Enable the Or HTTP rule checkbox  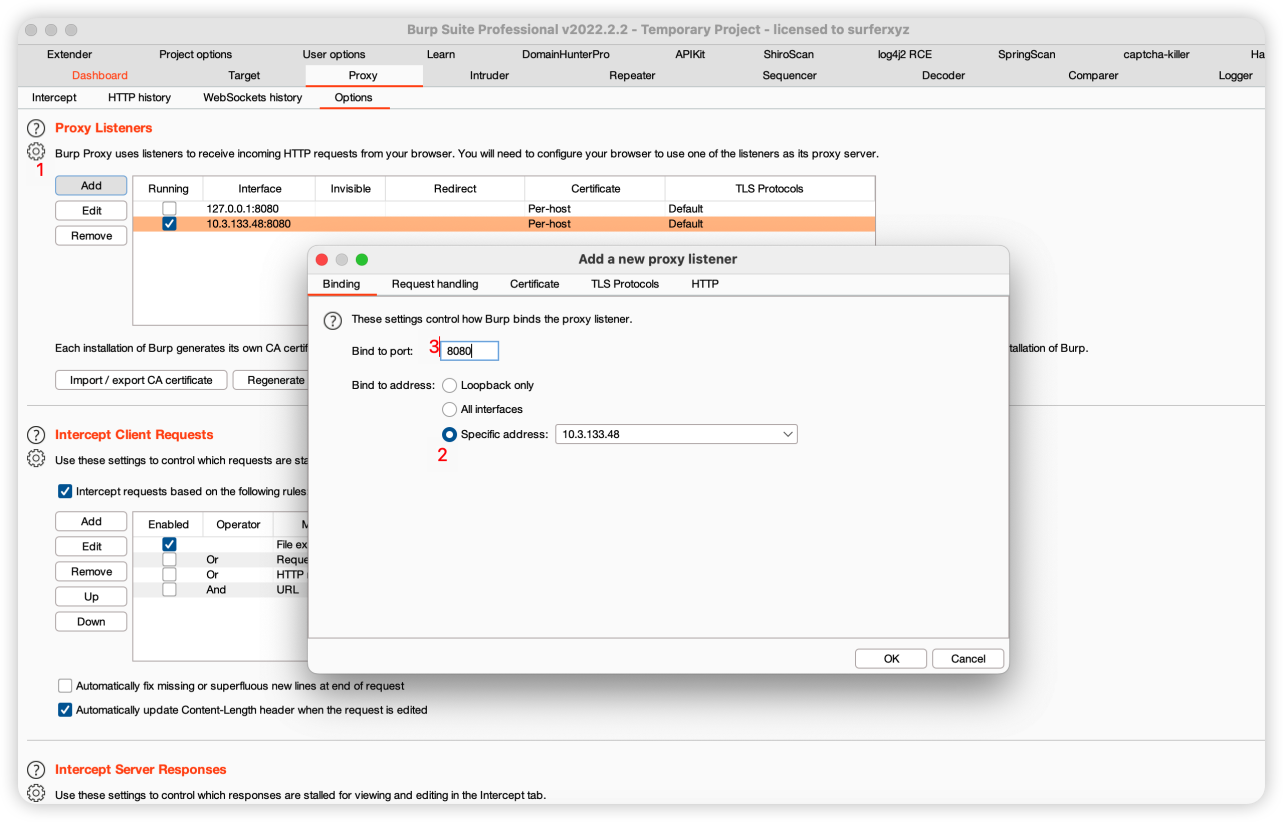tap(169, 575)
